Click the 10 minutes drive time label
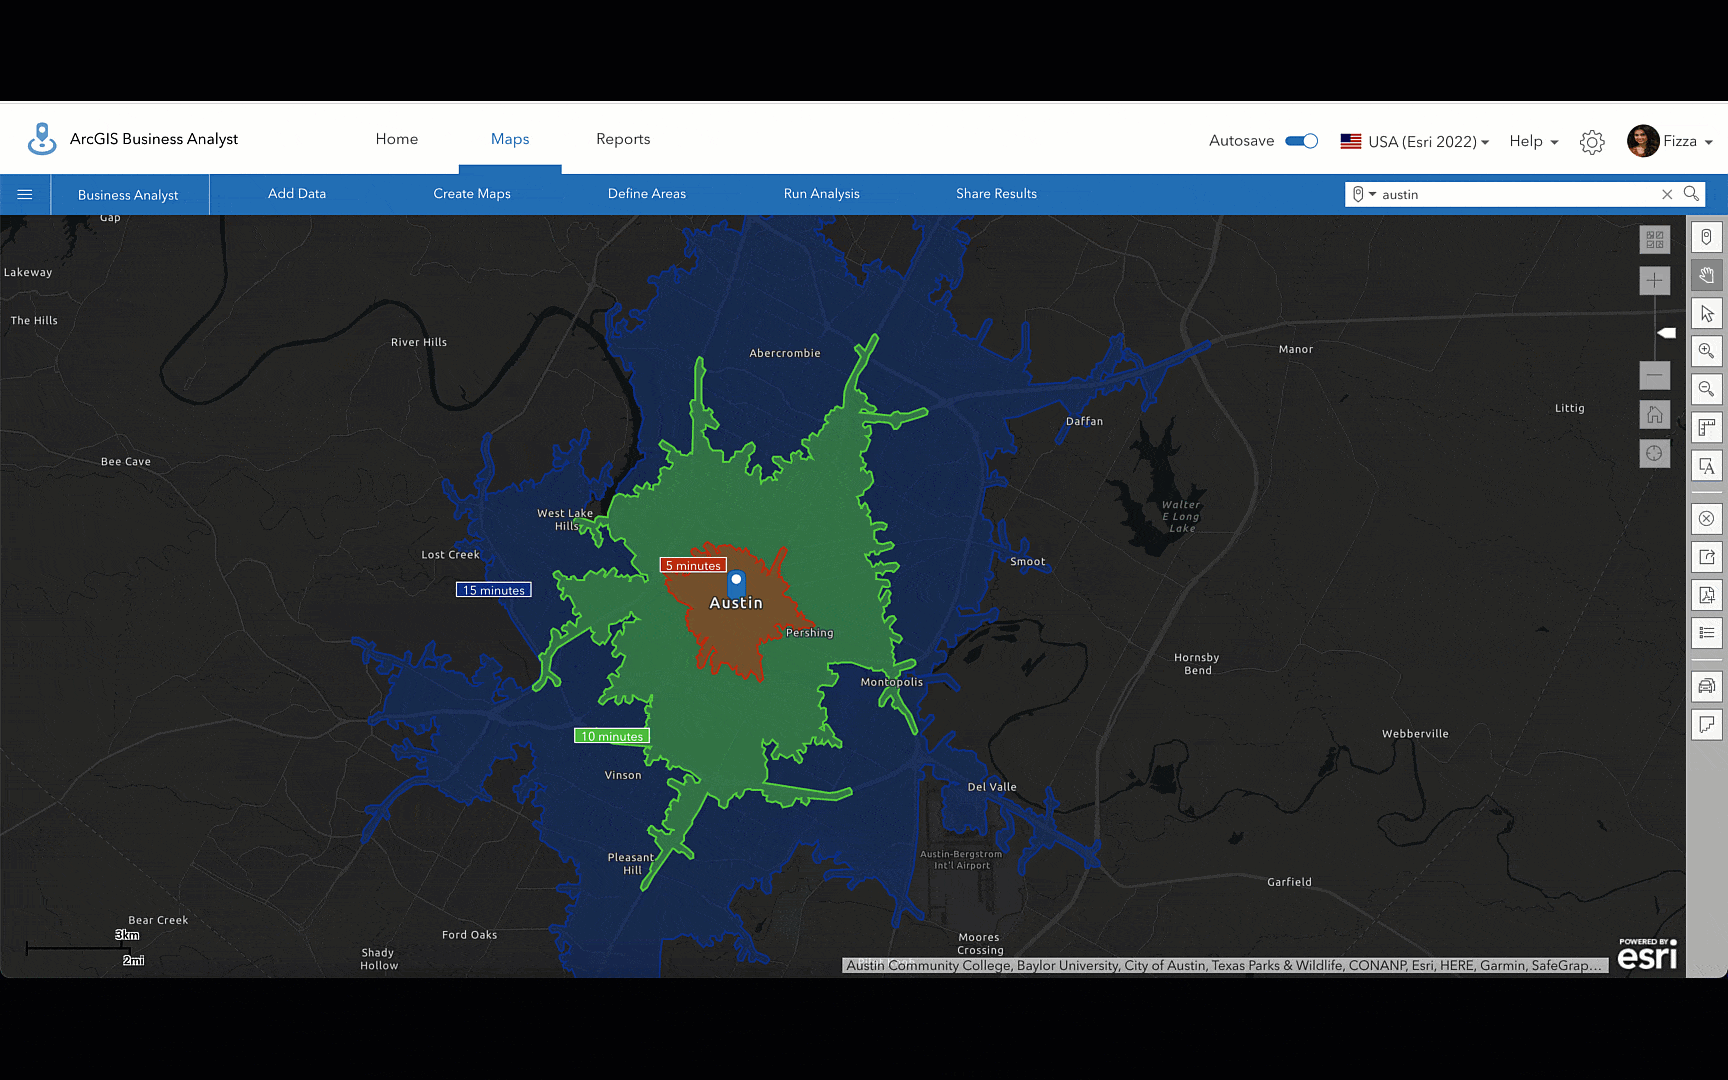1728x1080 pixels. pos(612,736)
